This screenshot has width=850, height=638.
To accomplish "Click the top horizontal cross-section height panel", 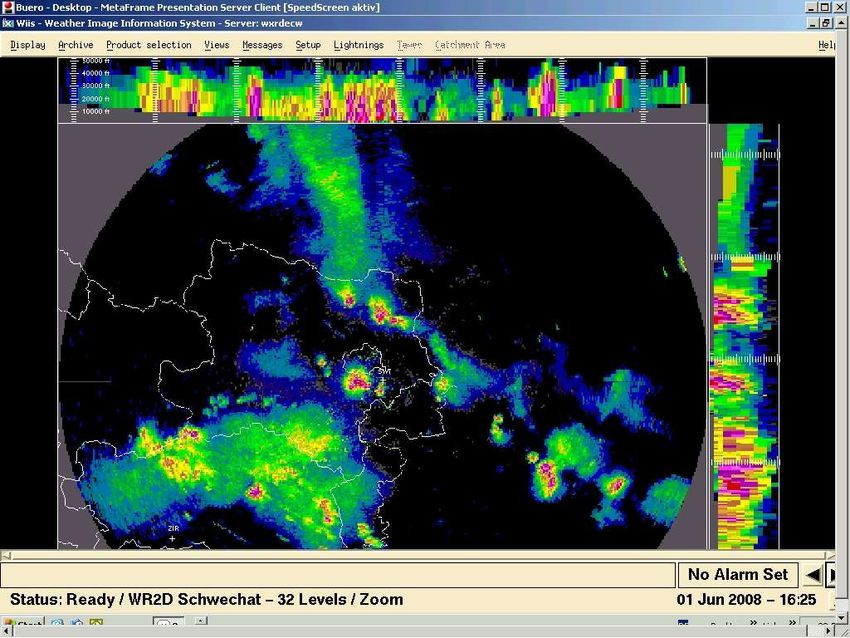I will (382, 89).
